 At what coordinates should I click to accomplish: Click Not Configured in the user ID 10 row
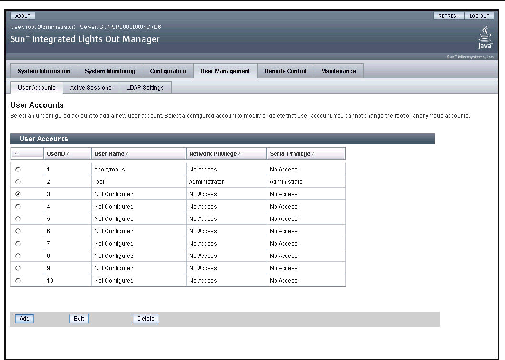click(x=114, y=281)
